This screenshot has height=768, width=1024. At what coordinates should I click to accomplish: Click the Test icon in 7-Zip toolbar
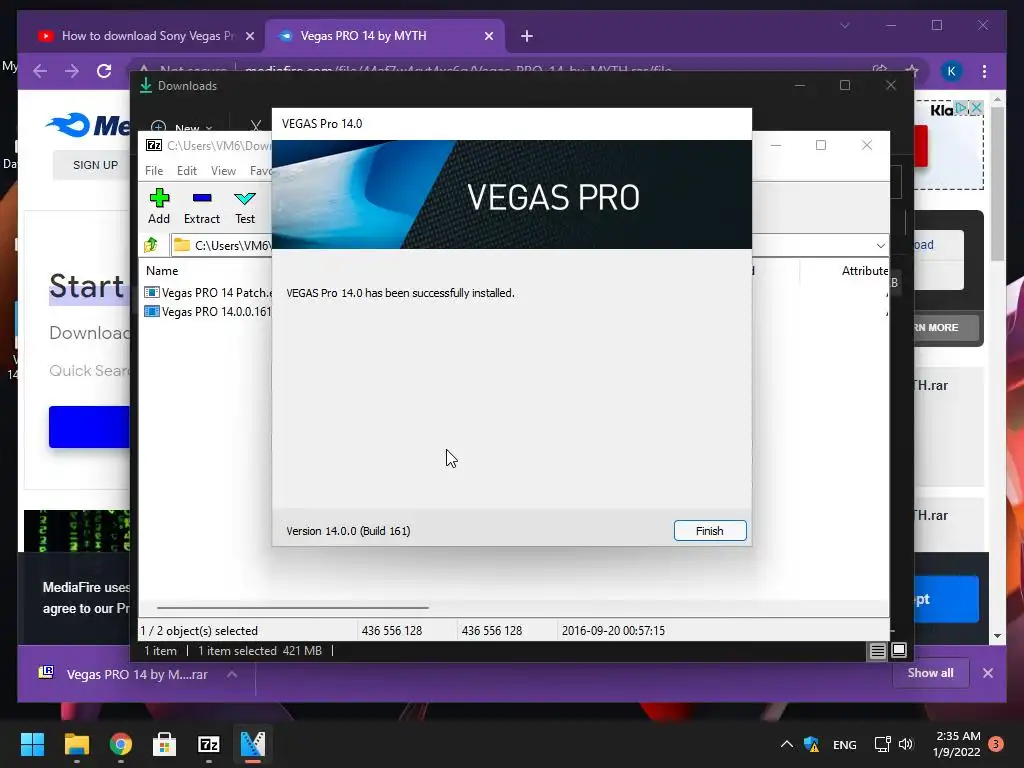tap(245, 206)
